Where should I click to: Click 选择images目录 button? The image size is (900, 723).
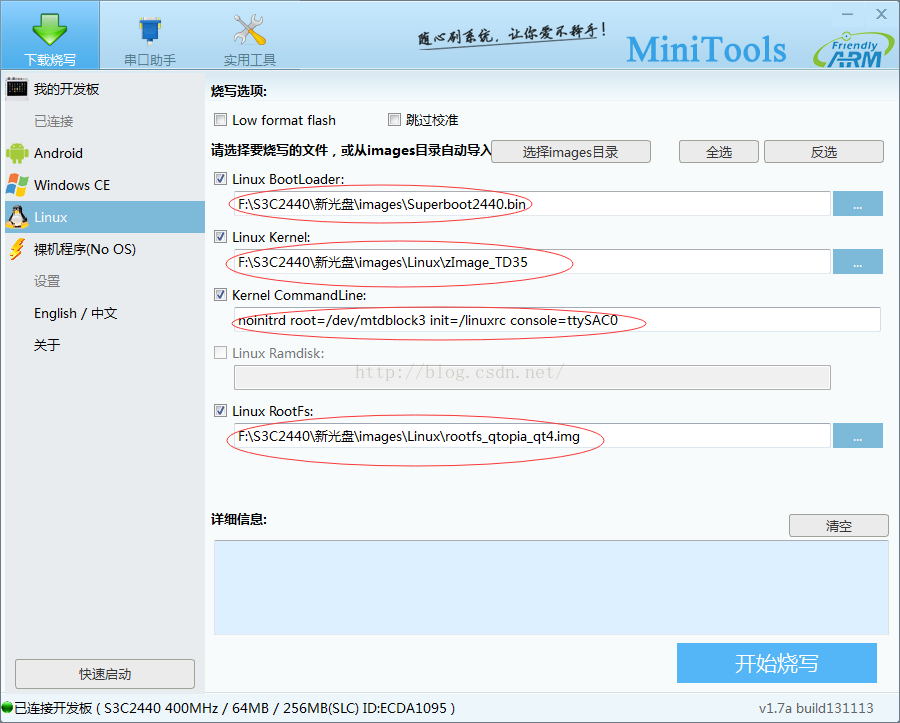[571, 151]
